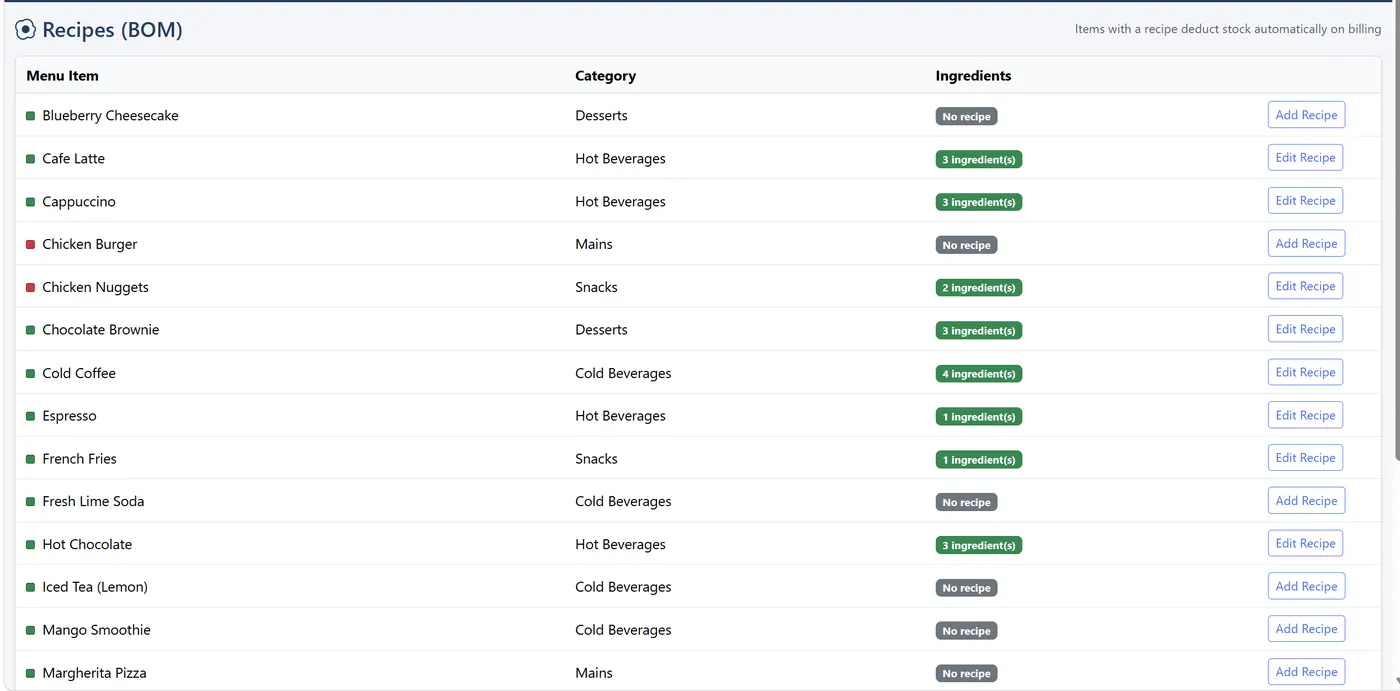The image size is (1400, 691).
Task: Click the Espresso 1 ingredient(s) badge
Action: point(979,417)
